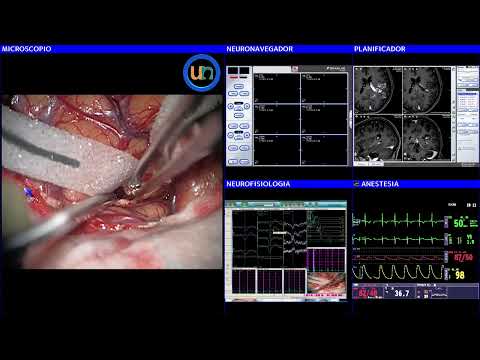Click the small trend graph in anesthesia bottom bar
This screenshot has width=480, height=360.
point(439,293)
